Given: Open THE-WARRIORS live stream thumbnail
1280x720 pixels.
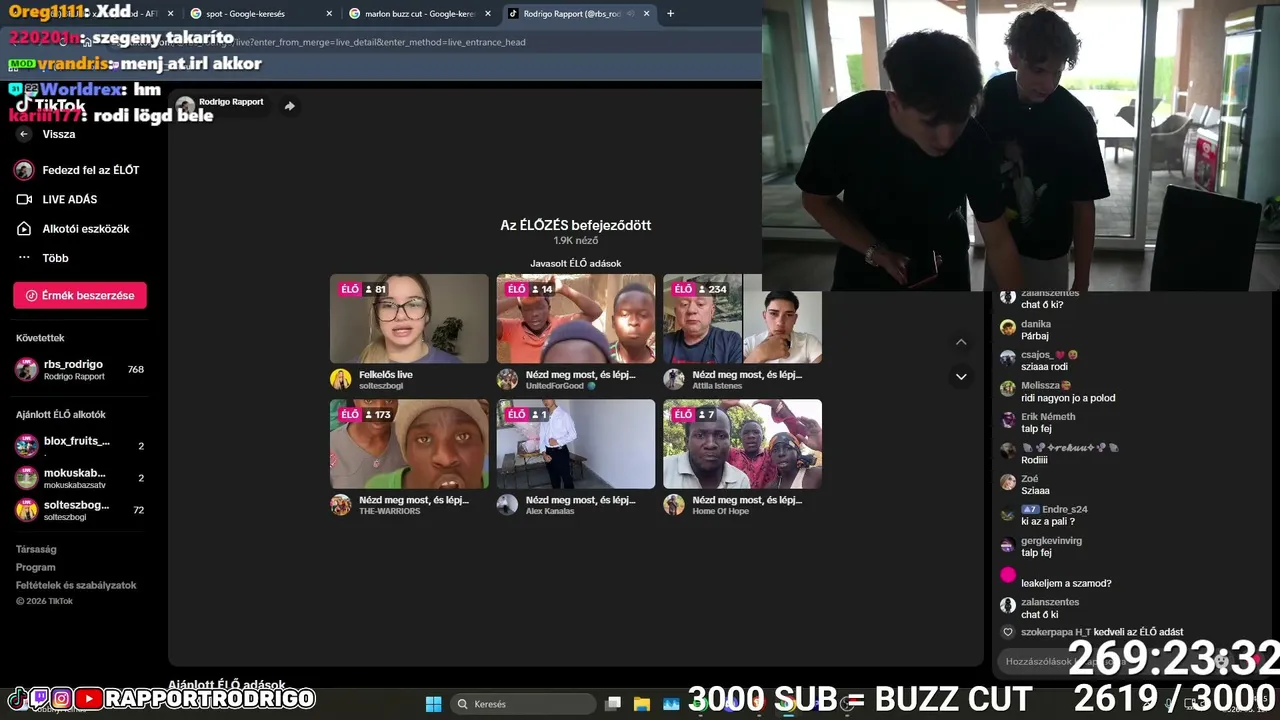Looking at the screenshot, I should pos(409,444).
